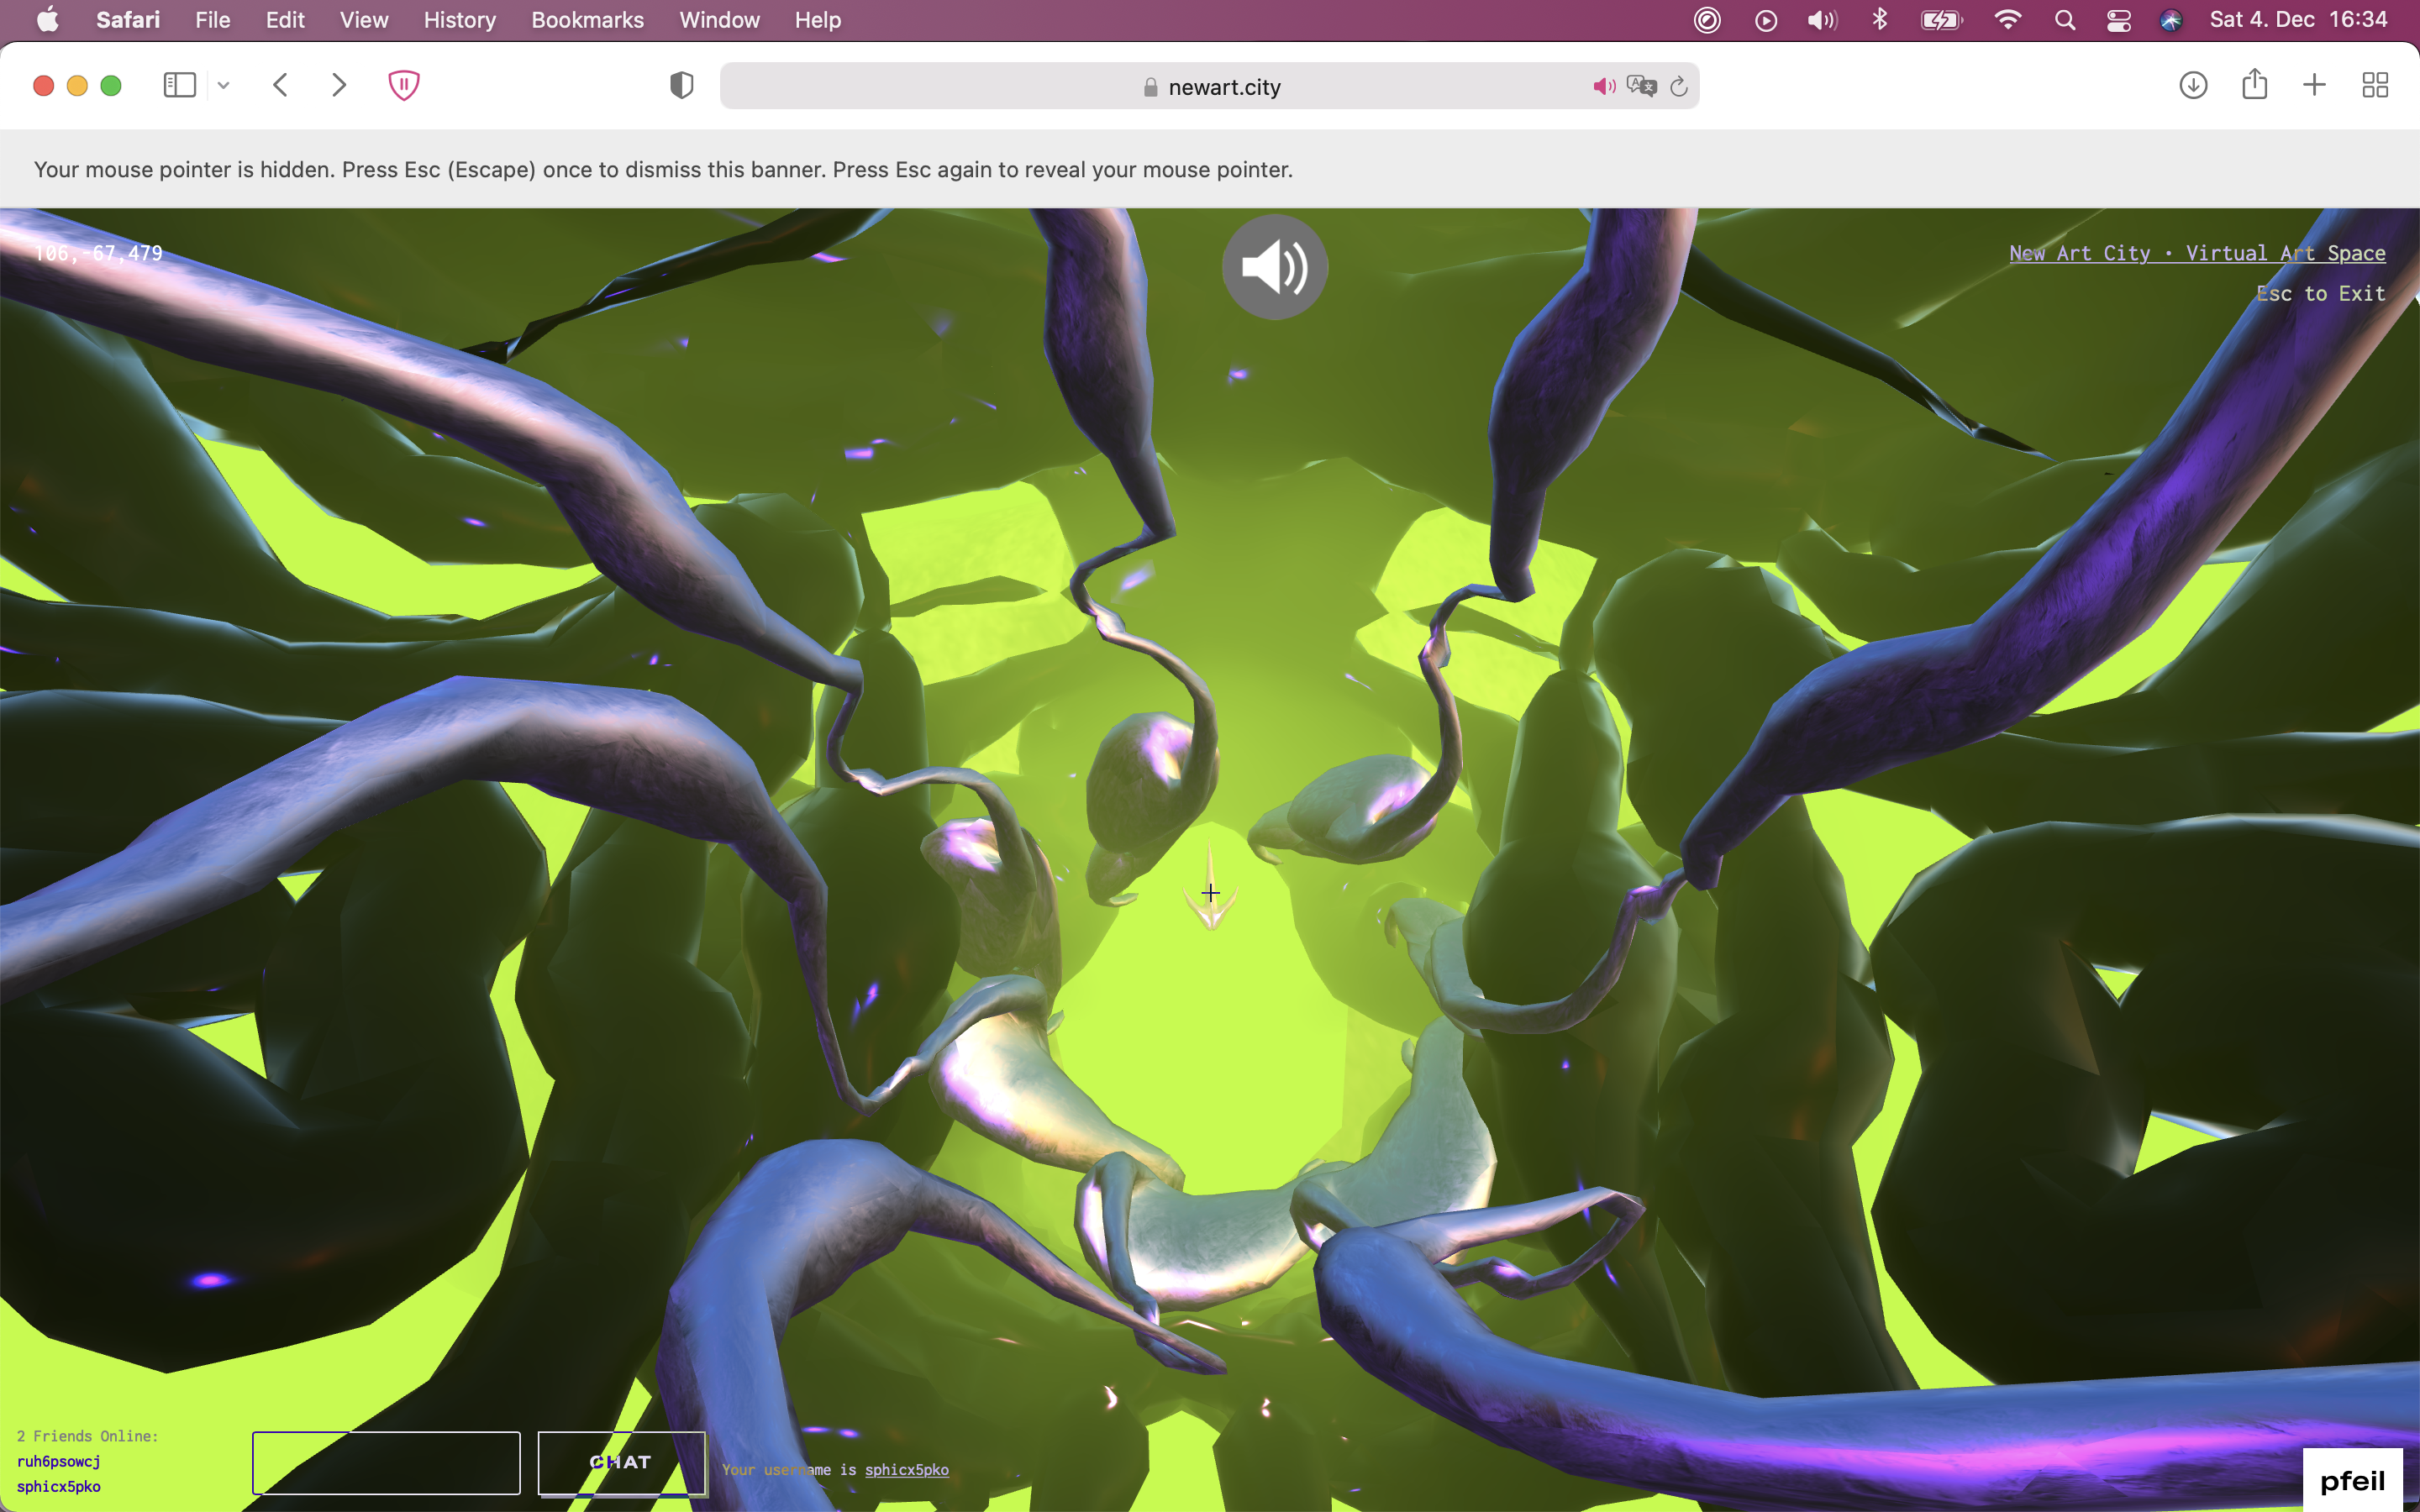Open the View menu
The width and height of the screenshot is (2420, 1512).
(364, 20)
